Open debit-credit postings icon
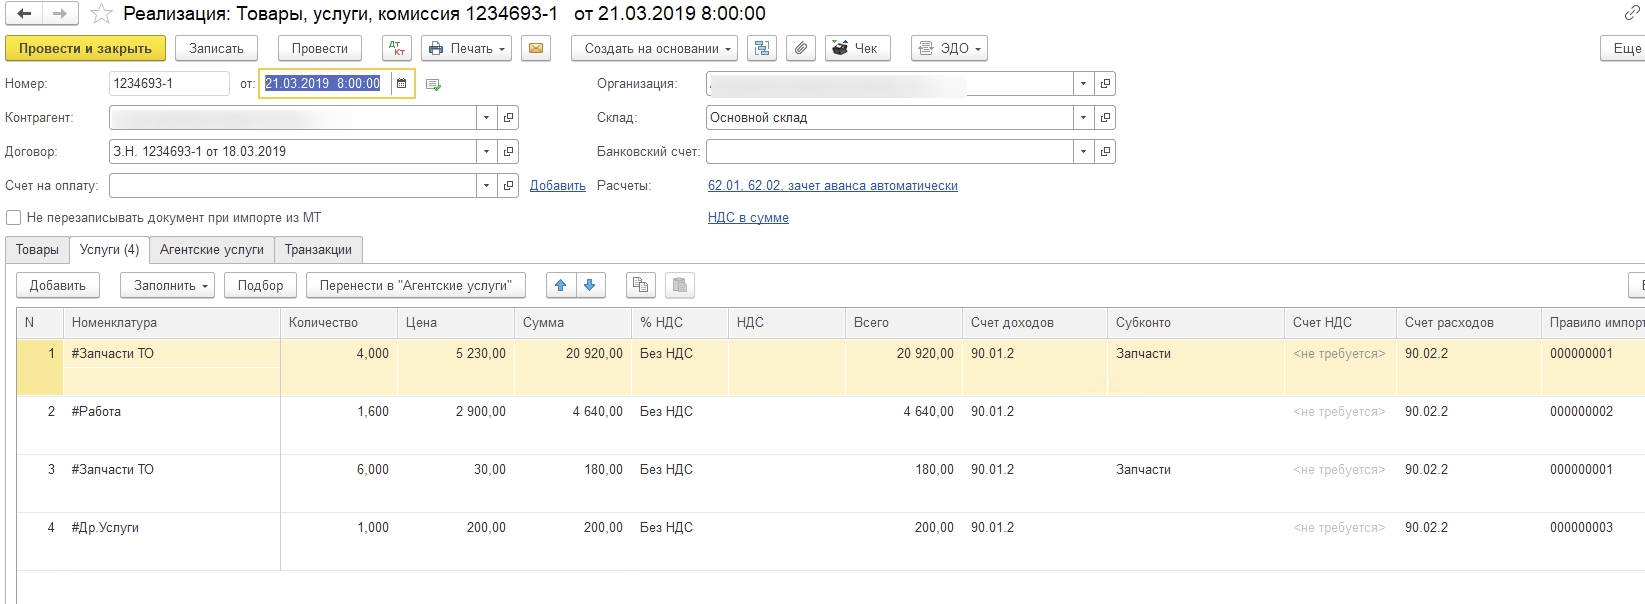The height and width of the screenshot is (604, 1645). (x=396, y=48)
